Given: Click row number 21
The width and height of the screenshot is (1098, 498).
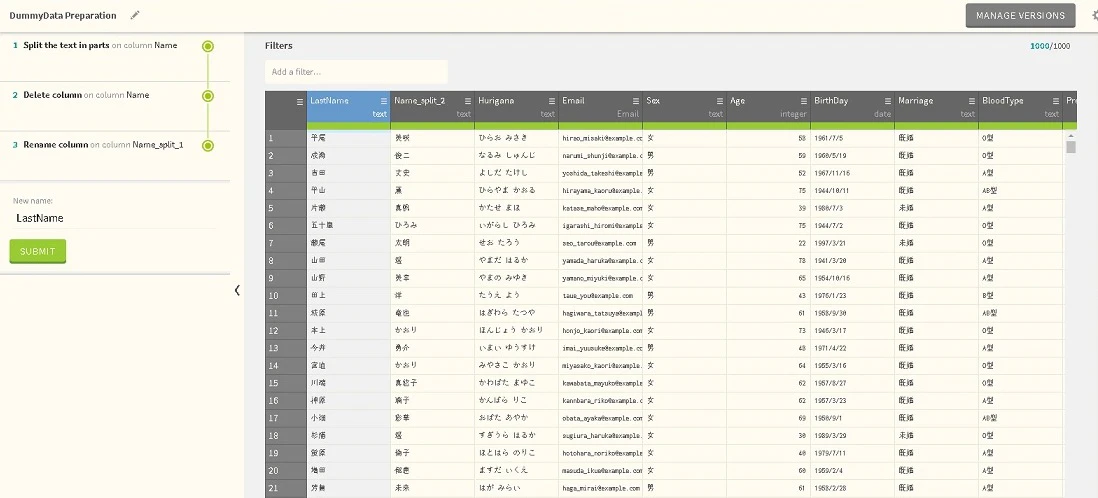Looking at the screenshot, I should point(286,488).
